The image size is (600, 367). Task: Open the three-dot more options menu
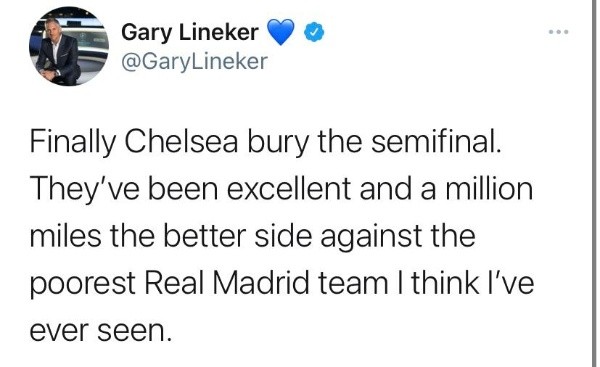click(x=559, y=32)
